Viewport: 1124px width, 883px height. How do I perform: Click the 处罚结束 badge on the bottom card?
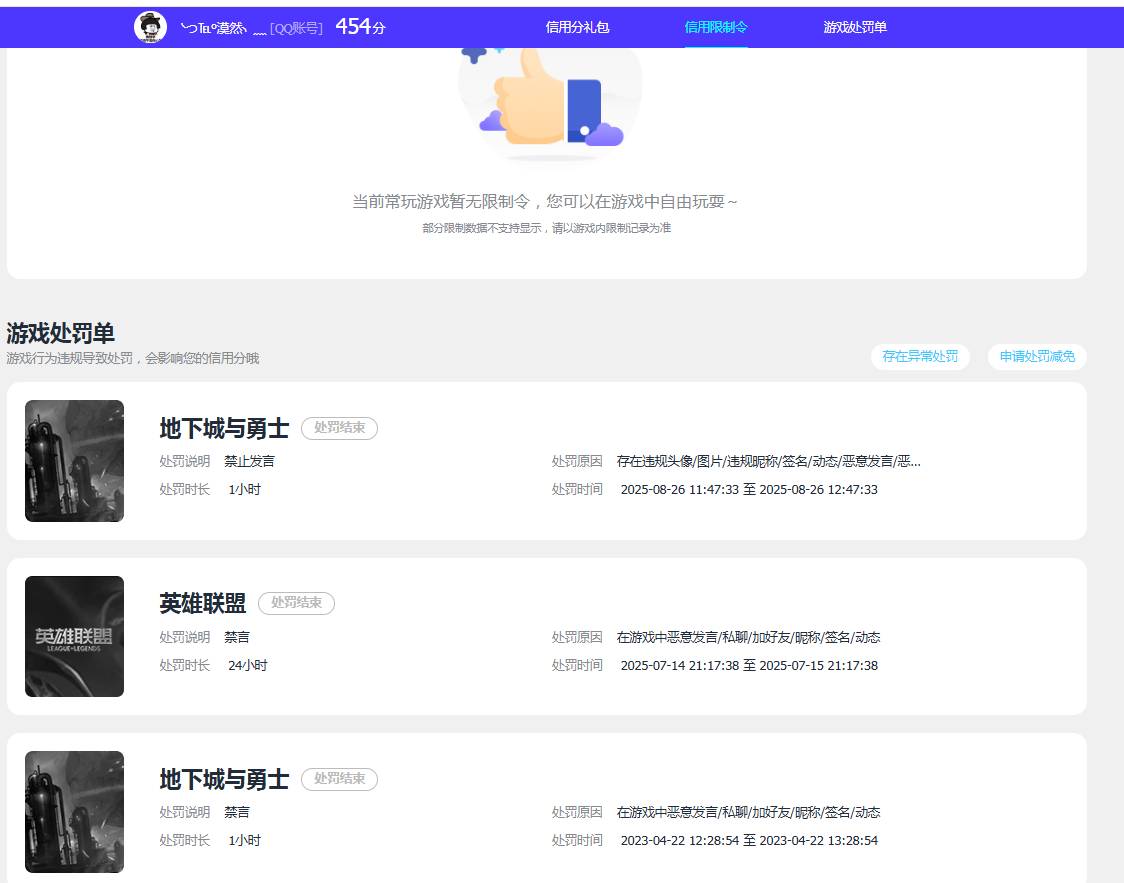(339, 779)
